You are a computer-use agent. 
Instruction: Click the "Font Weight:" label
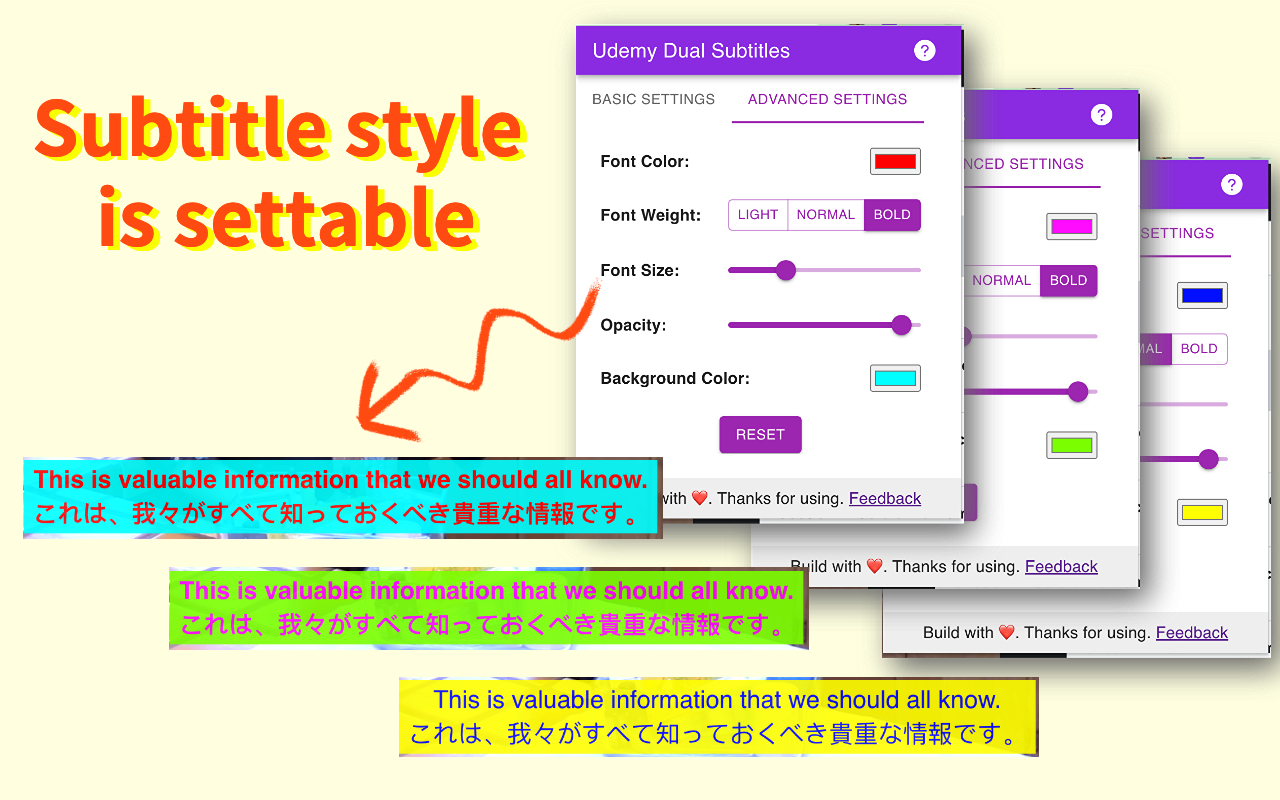[x=651, y=215]
